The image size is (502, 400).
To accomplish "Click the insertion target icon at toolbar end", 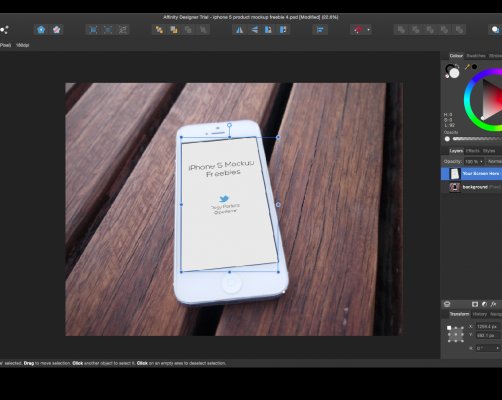I will (496, 30).
